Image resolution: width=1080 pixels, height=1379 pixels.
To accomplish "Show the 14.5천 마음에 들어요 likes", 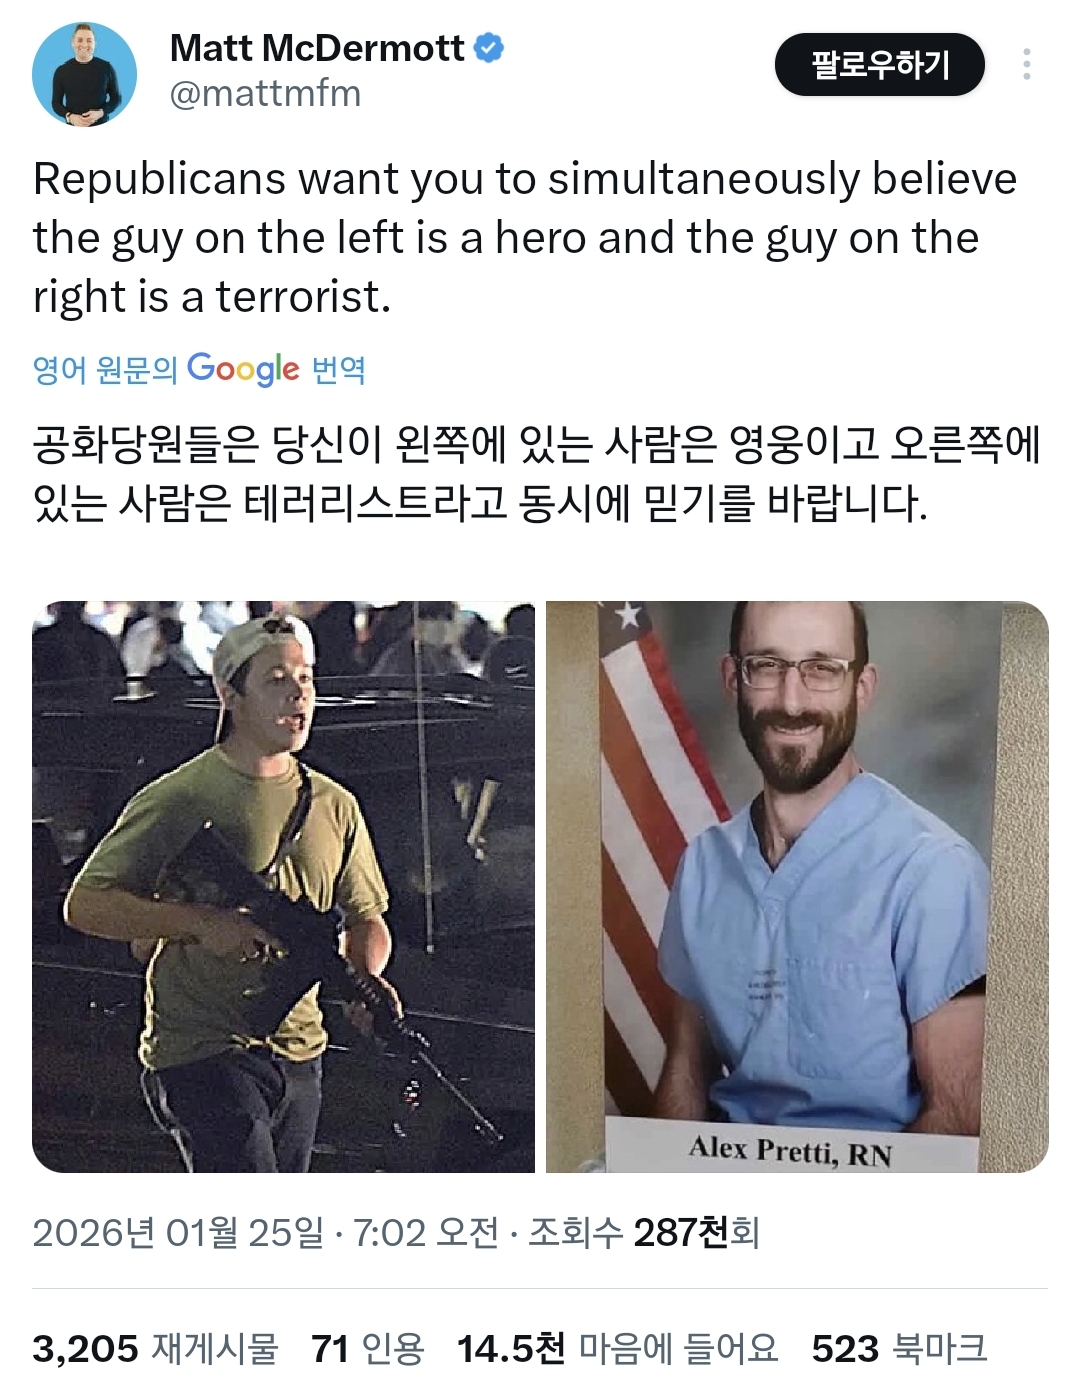I will tap(617, 1349).
